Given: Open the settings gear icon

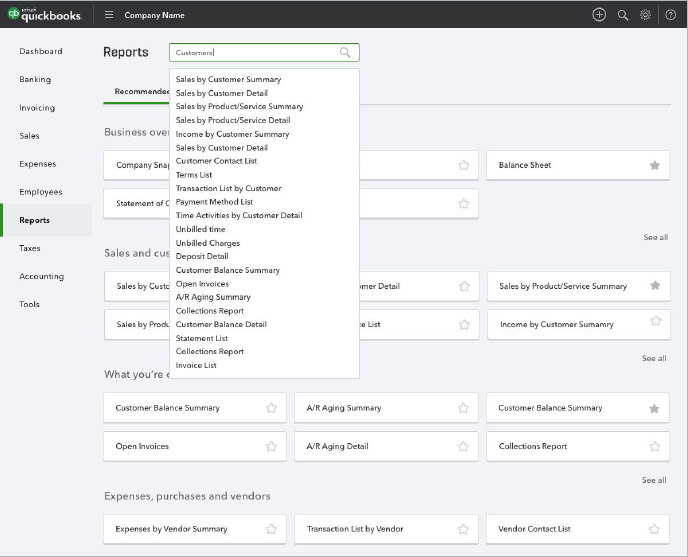Looking at the screenshot, I should point(645,15).
